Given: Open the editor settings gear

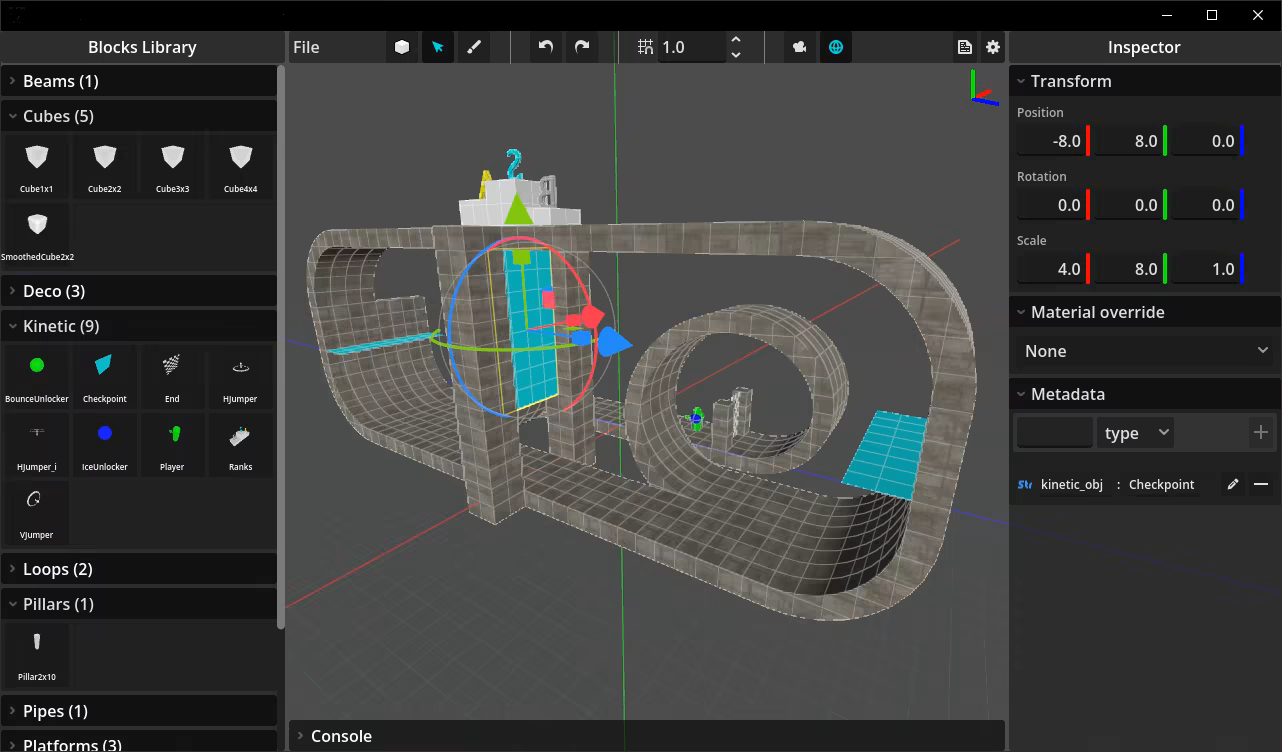Looking at the screenshot, I should (x=992, y=47).
